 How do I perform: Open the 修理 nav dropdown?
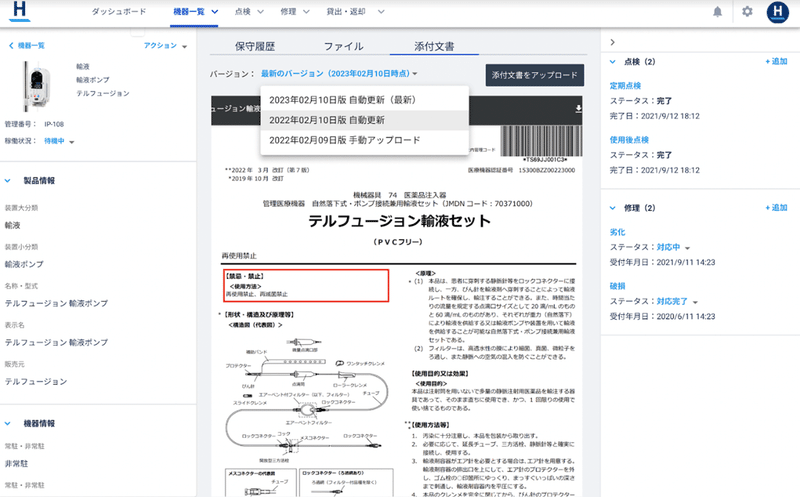[295, 11]
